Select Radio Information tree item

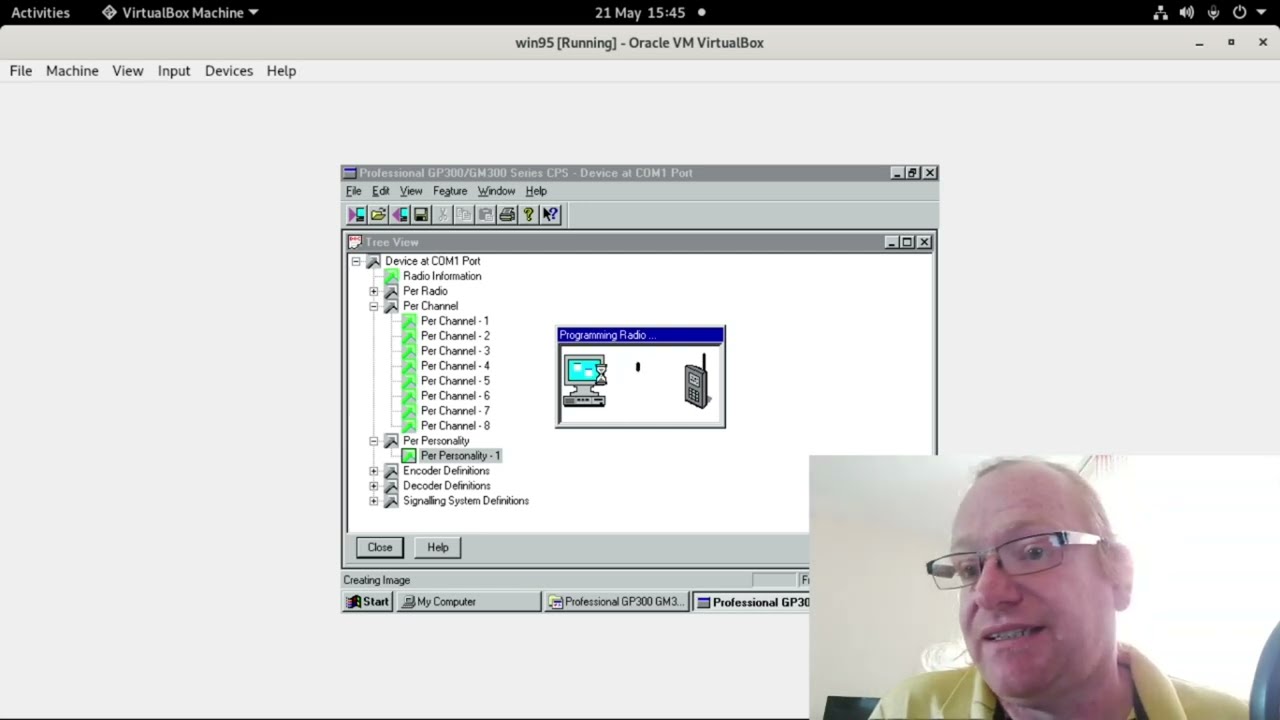point(442,276)
